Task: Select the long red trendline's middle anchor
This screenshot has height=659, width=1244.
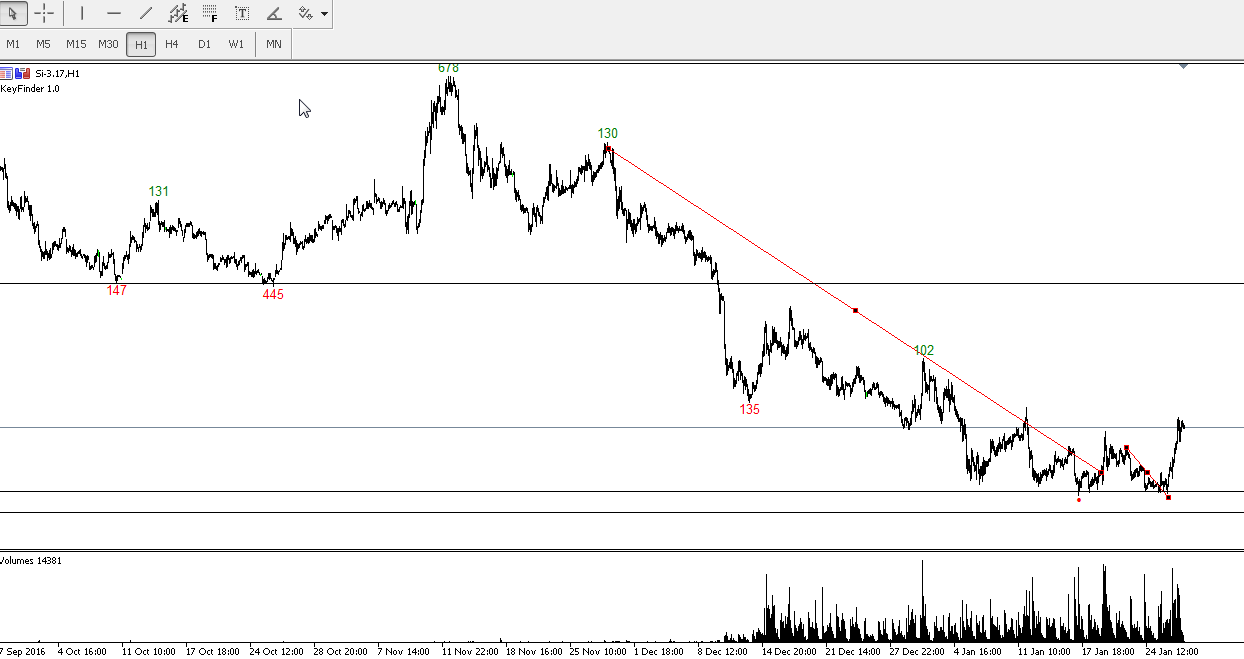Action: coord(855,310)
